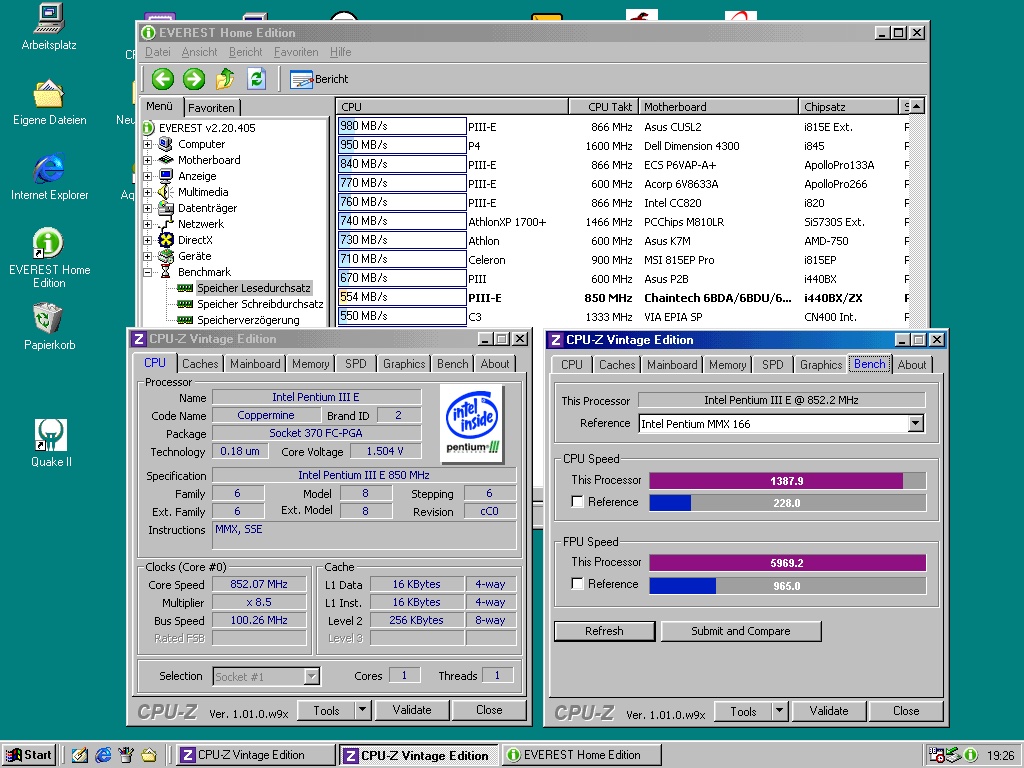Viewport: 1024px width, 768px height.
Task: Select Speicher Schreibdurchsatz benchmark item
Action: [x=259, y=304]
